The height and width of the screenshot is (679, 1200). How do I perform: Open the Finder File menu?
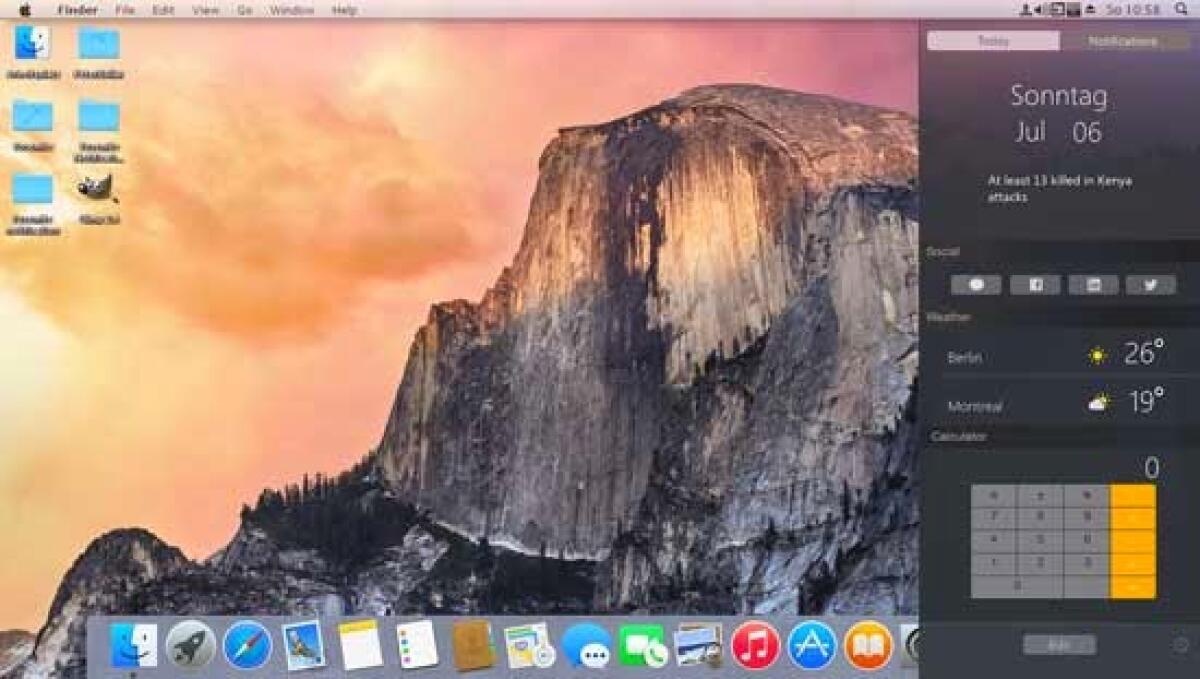[x=127, y=9]
